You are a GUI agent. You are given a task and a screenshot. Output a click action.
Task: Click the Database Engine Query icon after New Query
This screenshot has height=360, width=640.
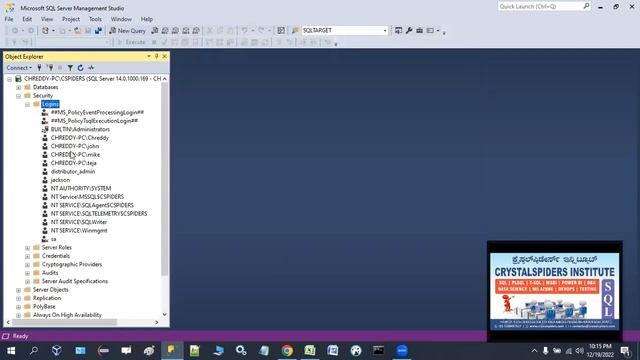pos(155,31)
